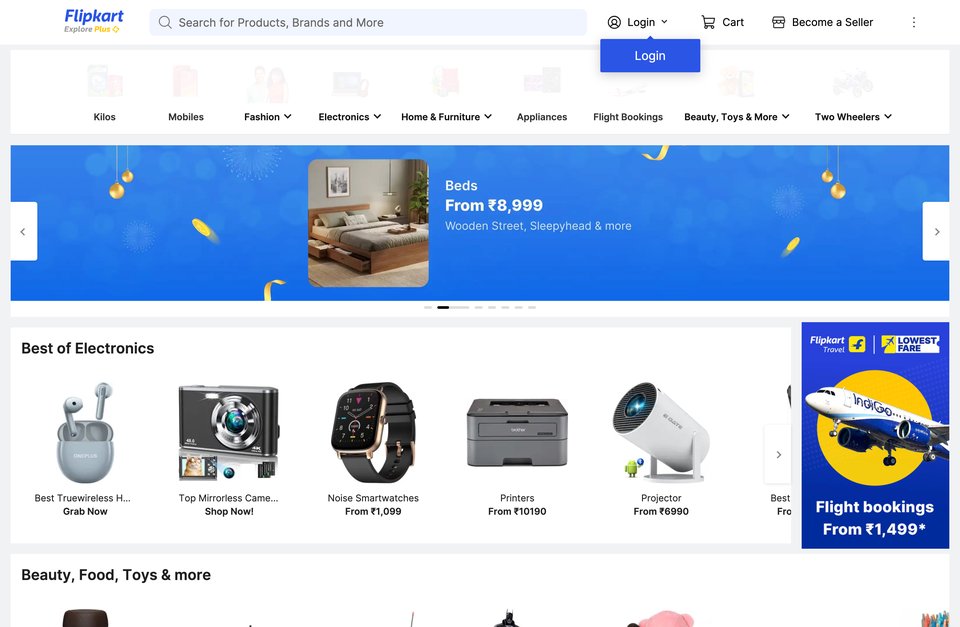Click the Become a Seller store icon

tap(778, 23)
